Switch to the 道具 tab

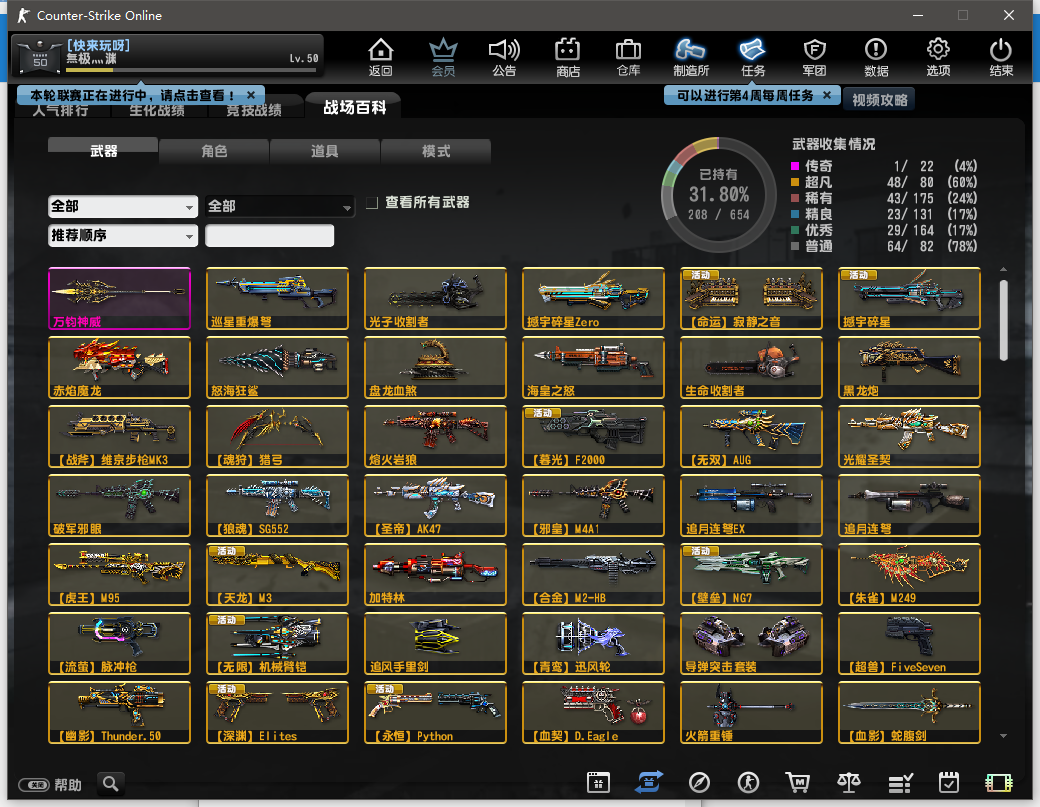pyautogui.click(x=325, y=151)
